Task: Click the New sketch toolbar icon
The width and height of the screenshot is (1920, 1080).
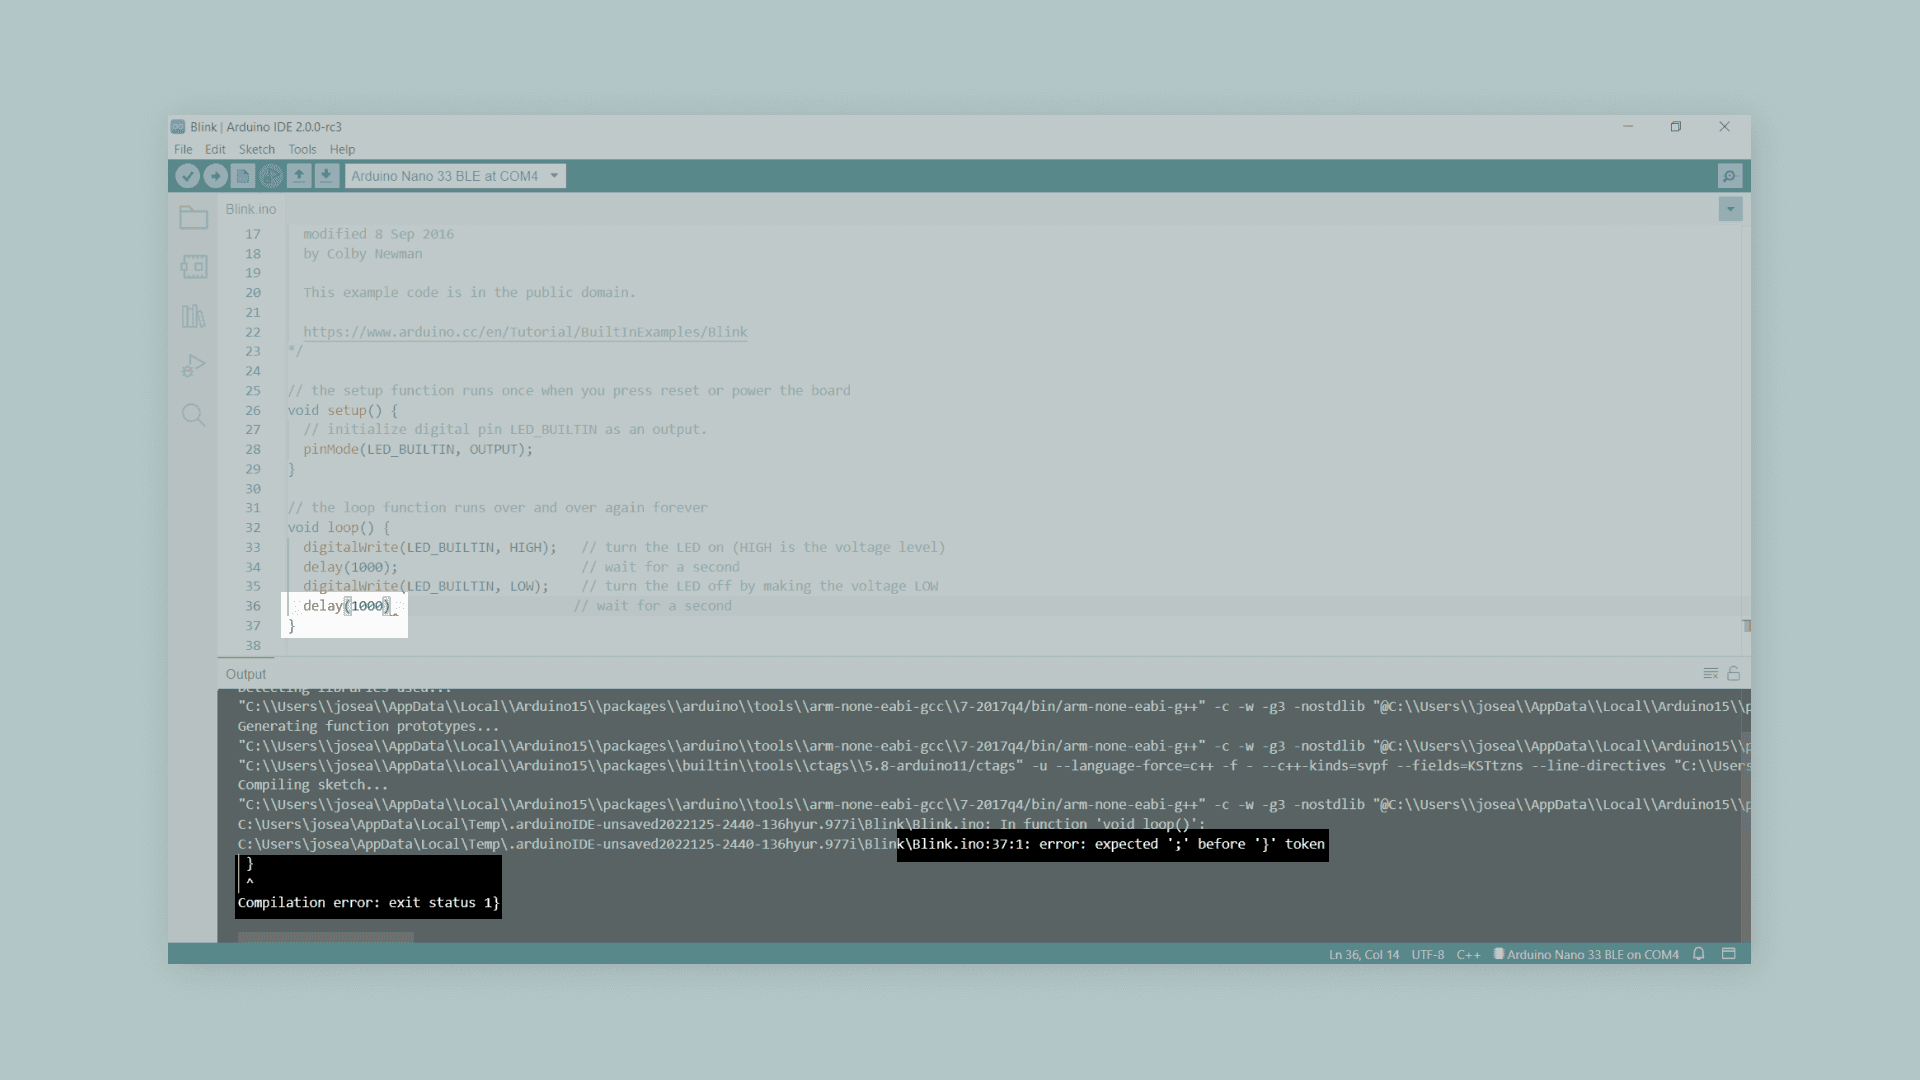Action: tap(243, 176)
